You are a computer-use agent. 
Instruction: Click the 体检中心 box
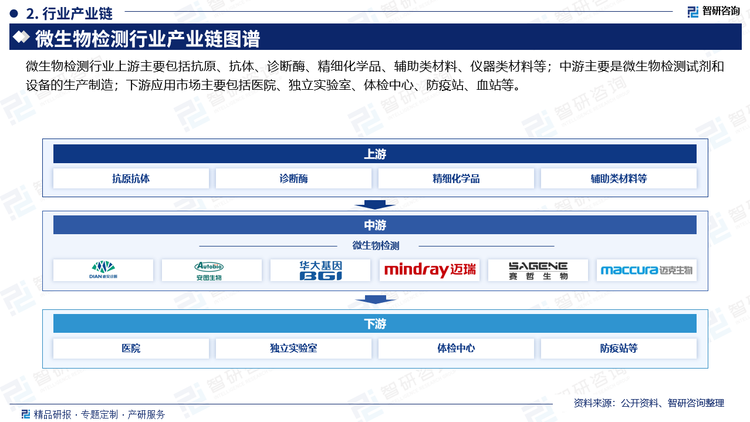pos(456,348)
